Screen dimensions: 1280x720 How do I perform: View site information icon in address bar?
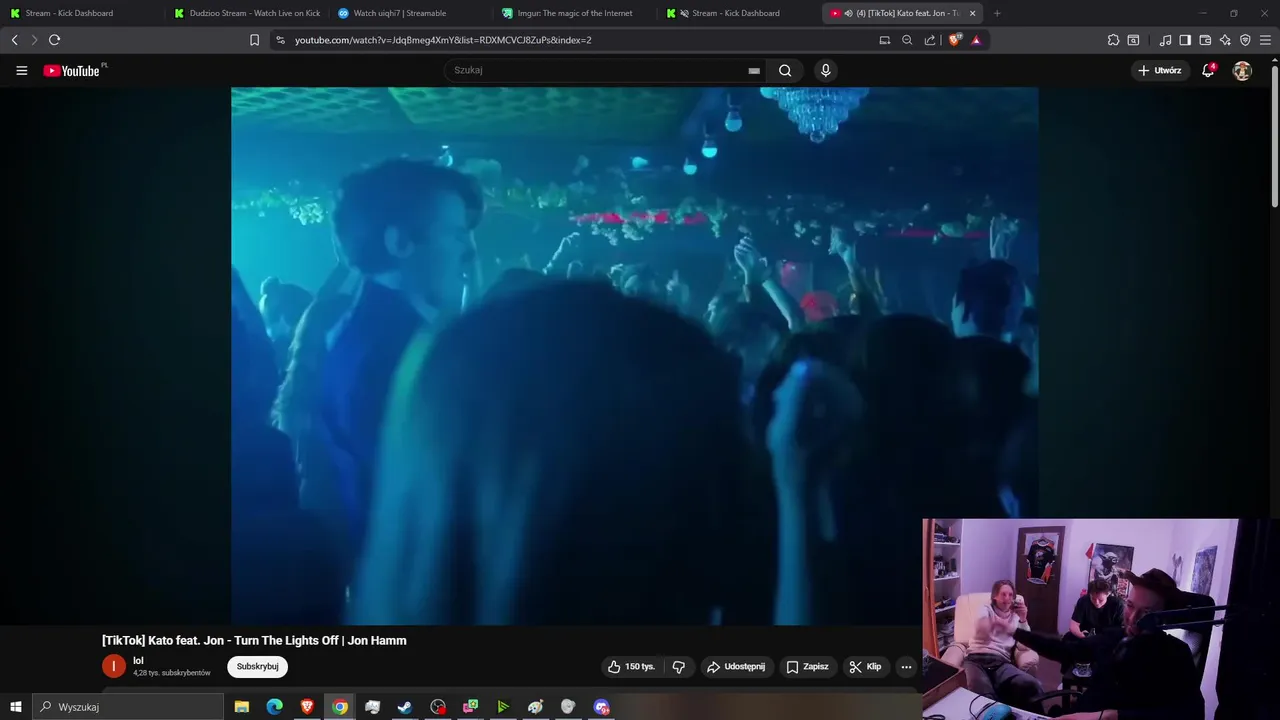coord(280,40)
